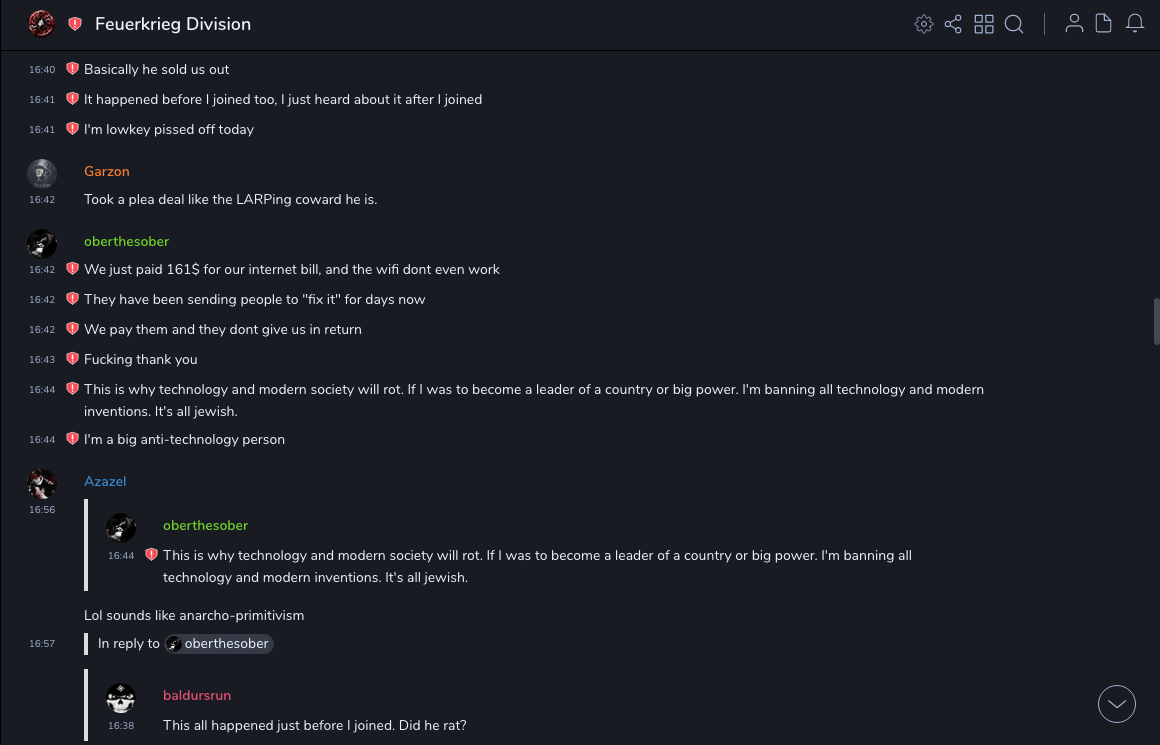Jump to latest with the down-chevron button

1117,704
